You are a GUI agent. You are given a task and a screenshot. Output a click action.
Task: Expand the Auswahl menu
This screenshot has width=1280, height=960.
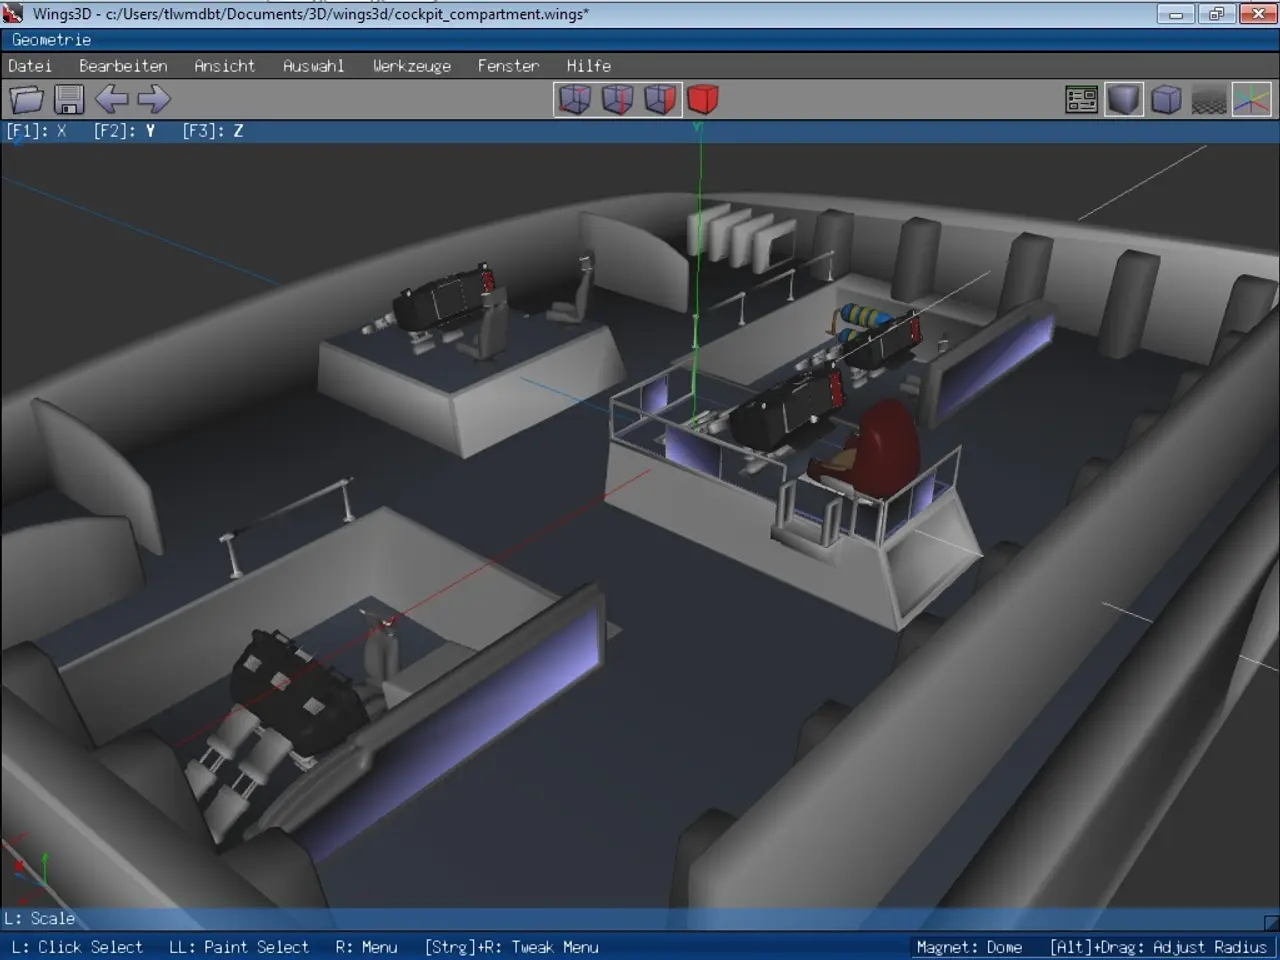[313, 66]
